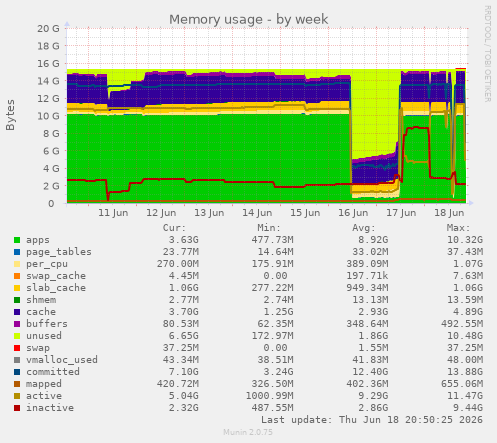
Task: Click the 'cache' legend label
Action: pyautogui.click(x=41, y=312)
